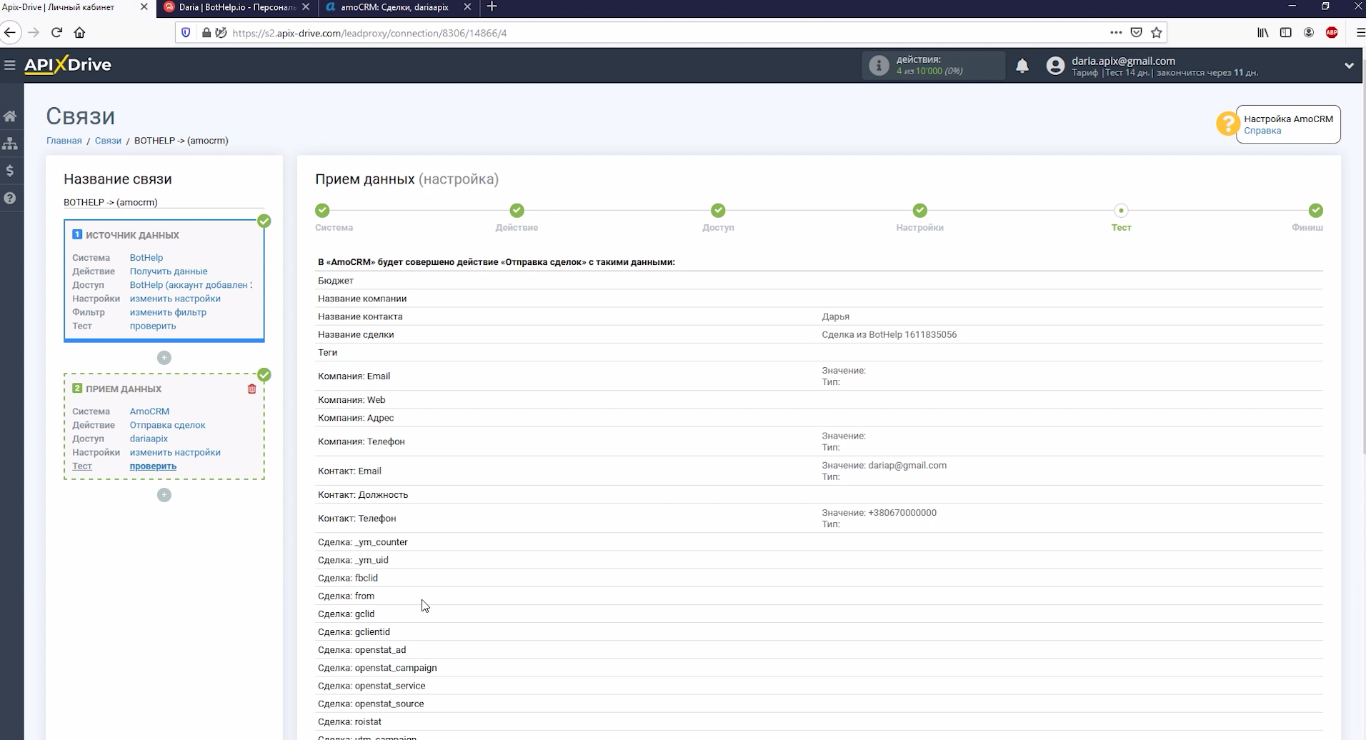Go to browser home page icon
Screen dimensions: 1366x740
click(80, 32)
